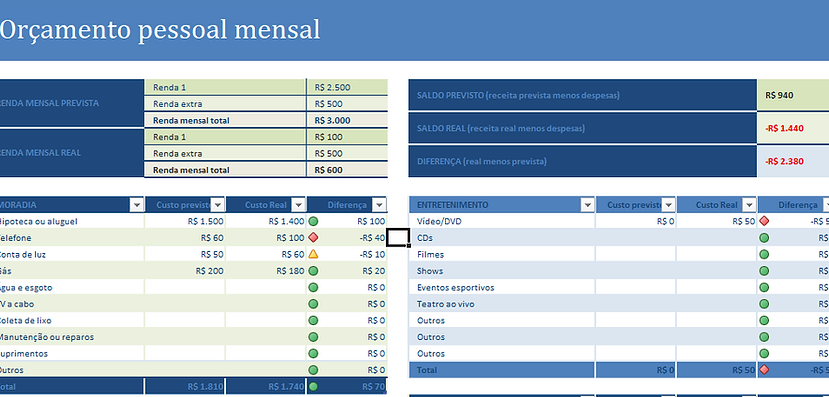This screenshot has height=397, width=829.
Task: Click the green indicator for Água e esgoto
Action: pos(313,287)
